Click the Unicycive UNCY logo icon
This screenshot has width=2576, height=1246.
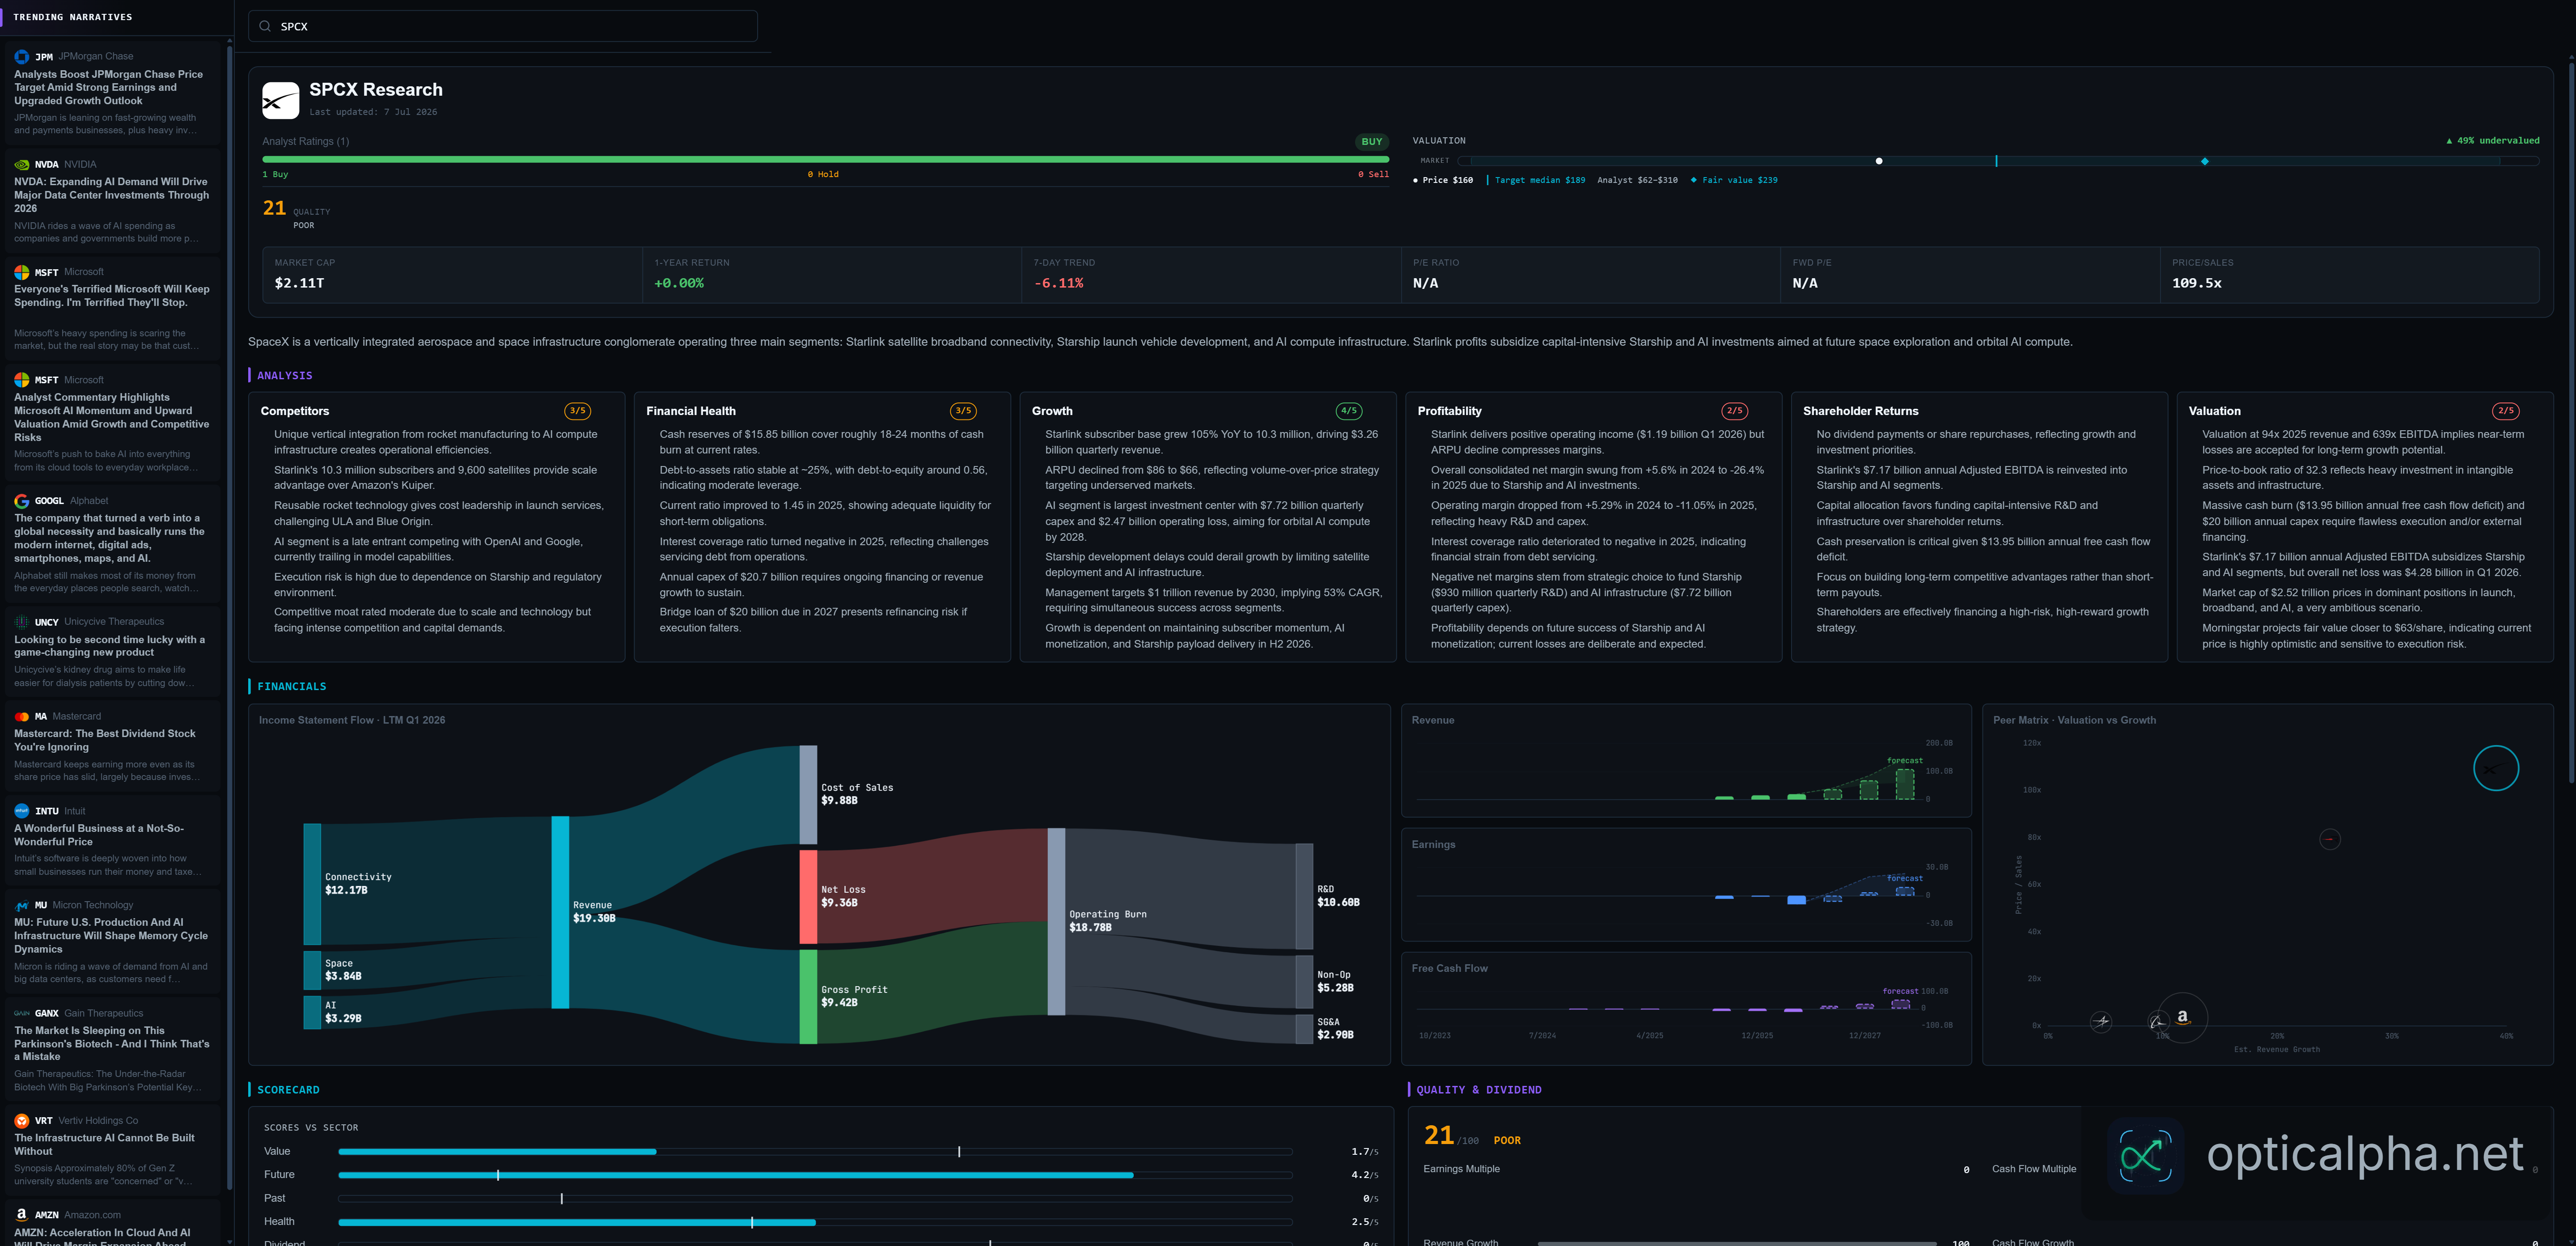[21, 622]
